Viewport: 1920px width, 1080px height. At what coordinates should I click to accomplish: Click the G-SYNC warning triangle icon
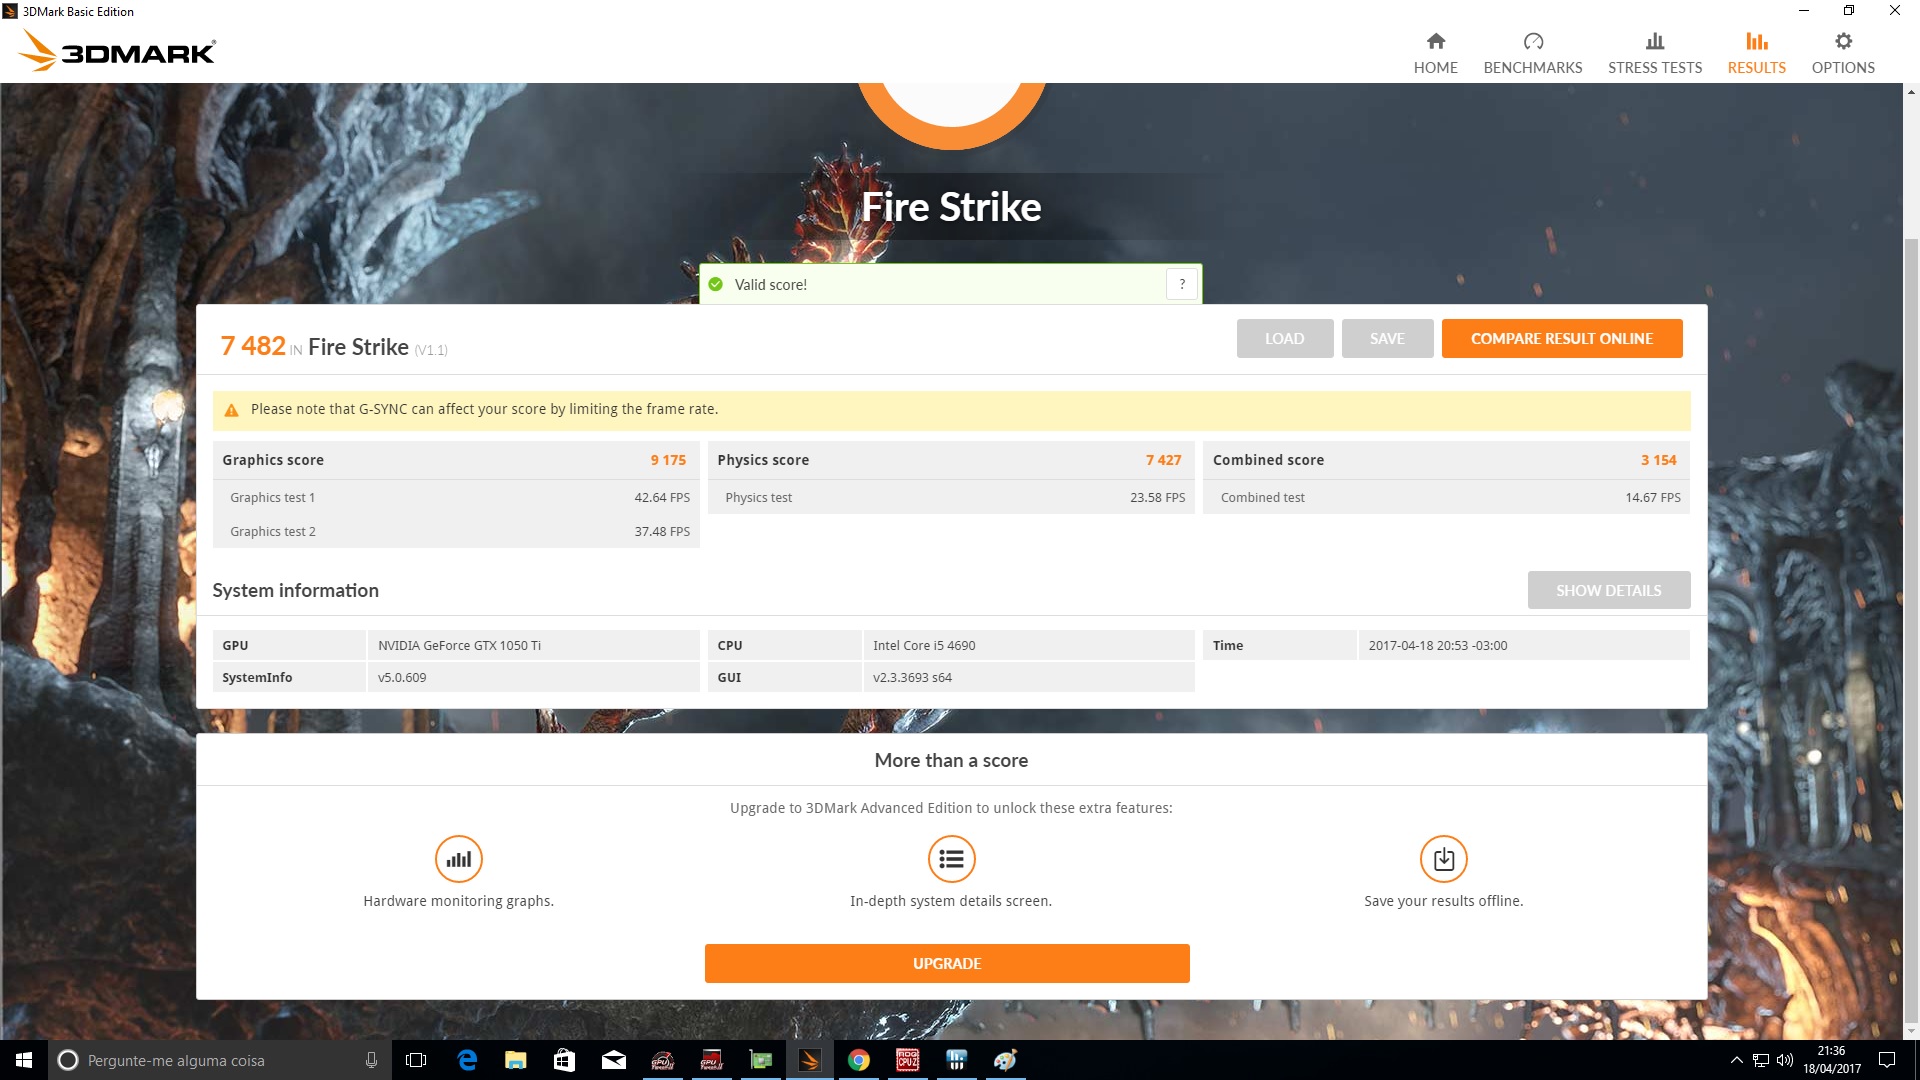(231, 410)
